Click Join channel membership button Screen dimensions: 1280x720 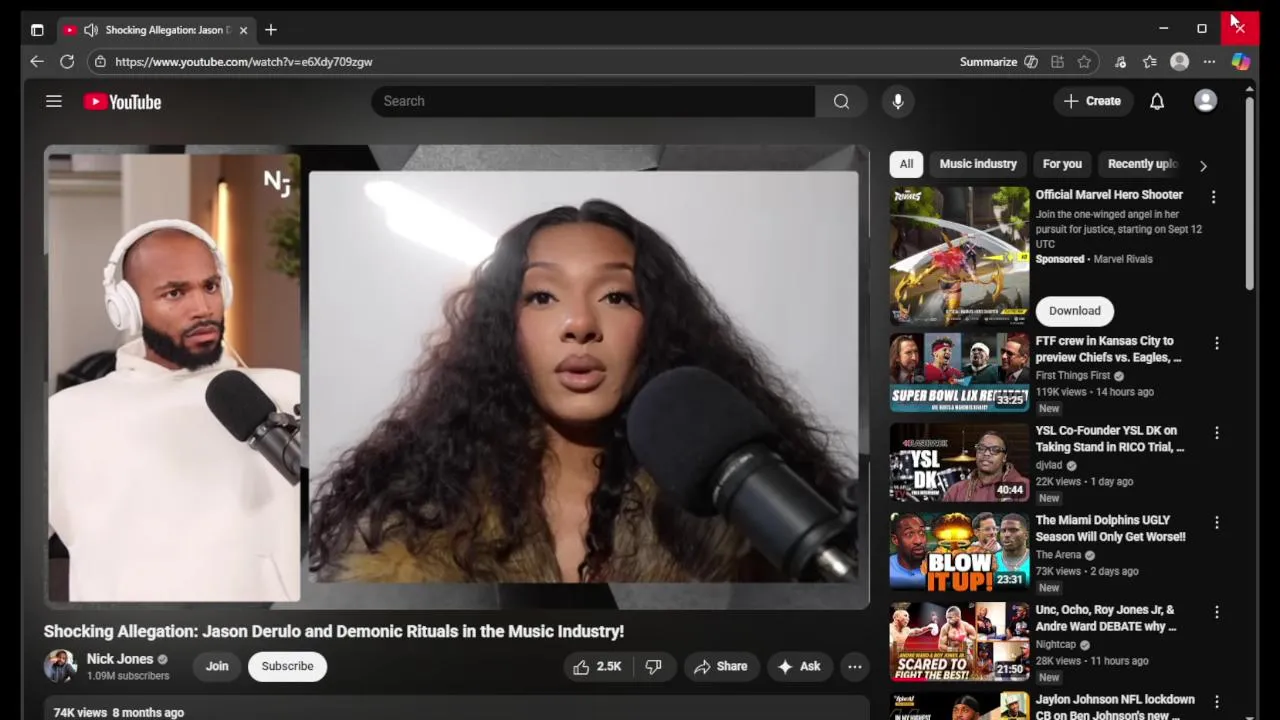click(x=217, y=666)
